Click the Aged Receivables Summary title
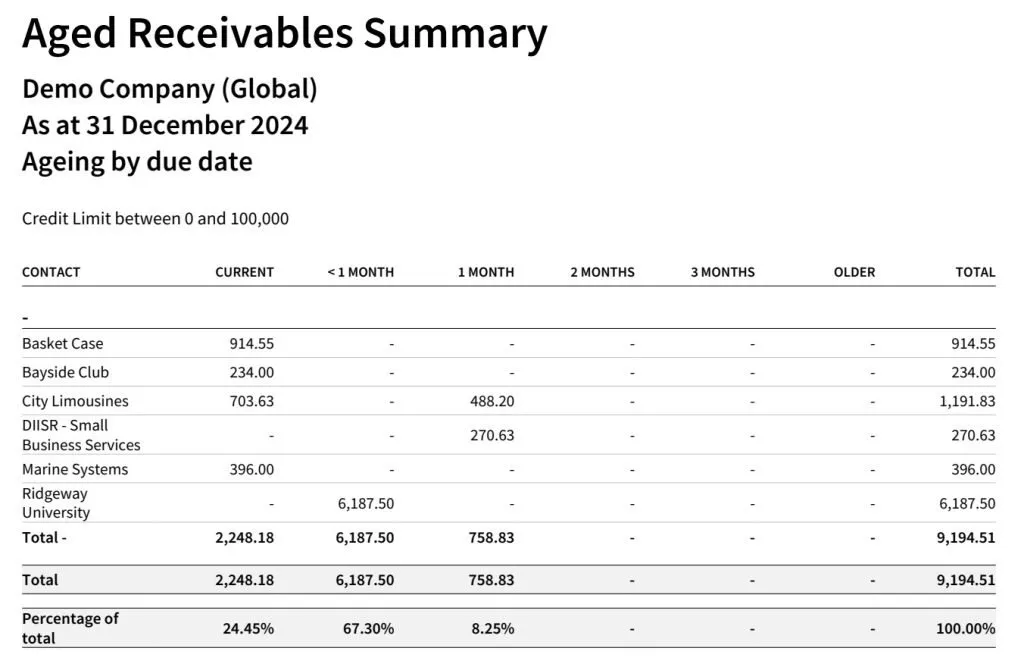The image size is (1024, 667). (x=285, y=33)
